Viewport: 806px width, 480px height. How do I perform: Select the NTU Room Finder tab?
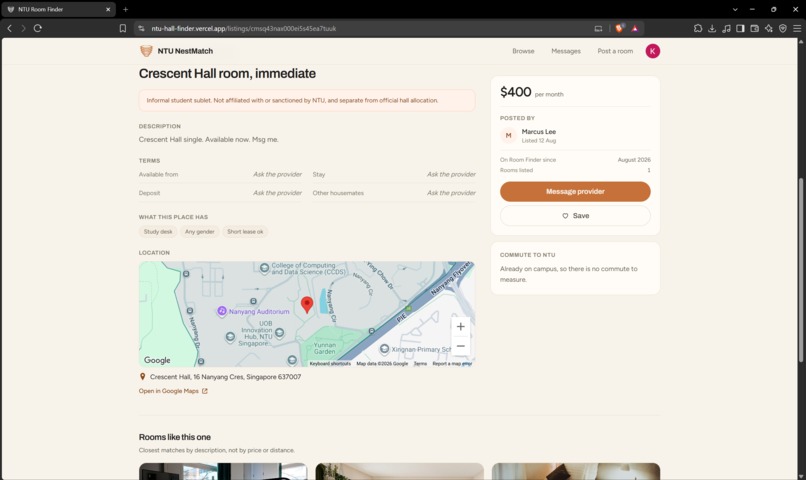(58, 9)
